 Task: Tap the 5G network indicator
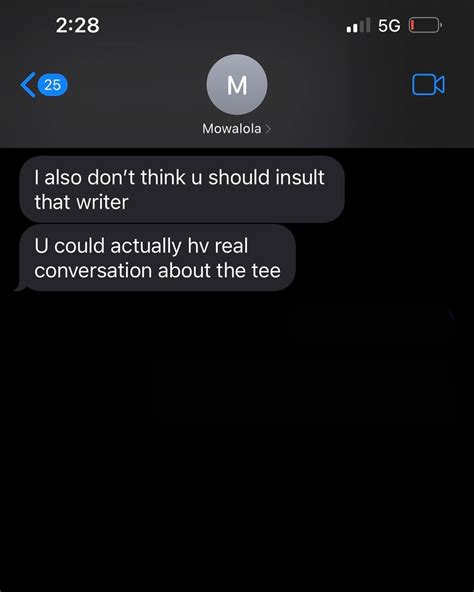389,26
